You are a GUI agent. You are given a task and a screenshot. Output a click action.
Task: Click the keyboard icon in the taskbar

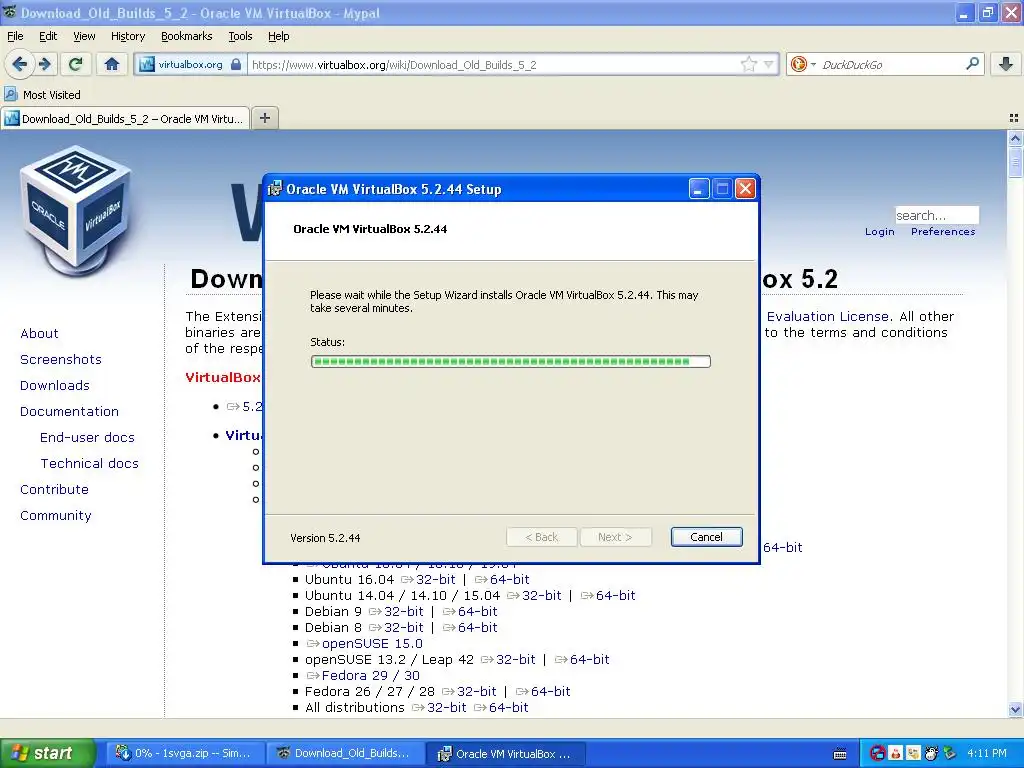[x=840, y=754]
